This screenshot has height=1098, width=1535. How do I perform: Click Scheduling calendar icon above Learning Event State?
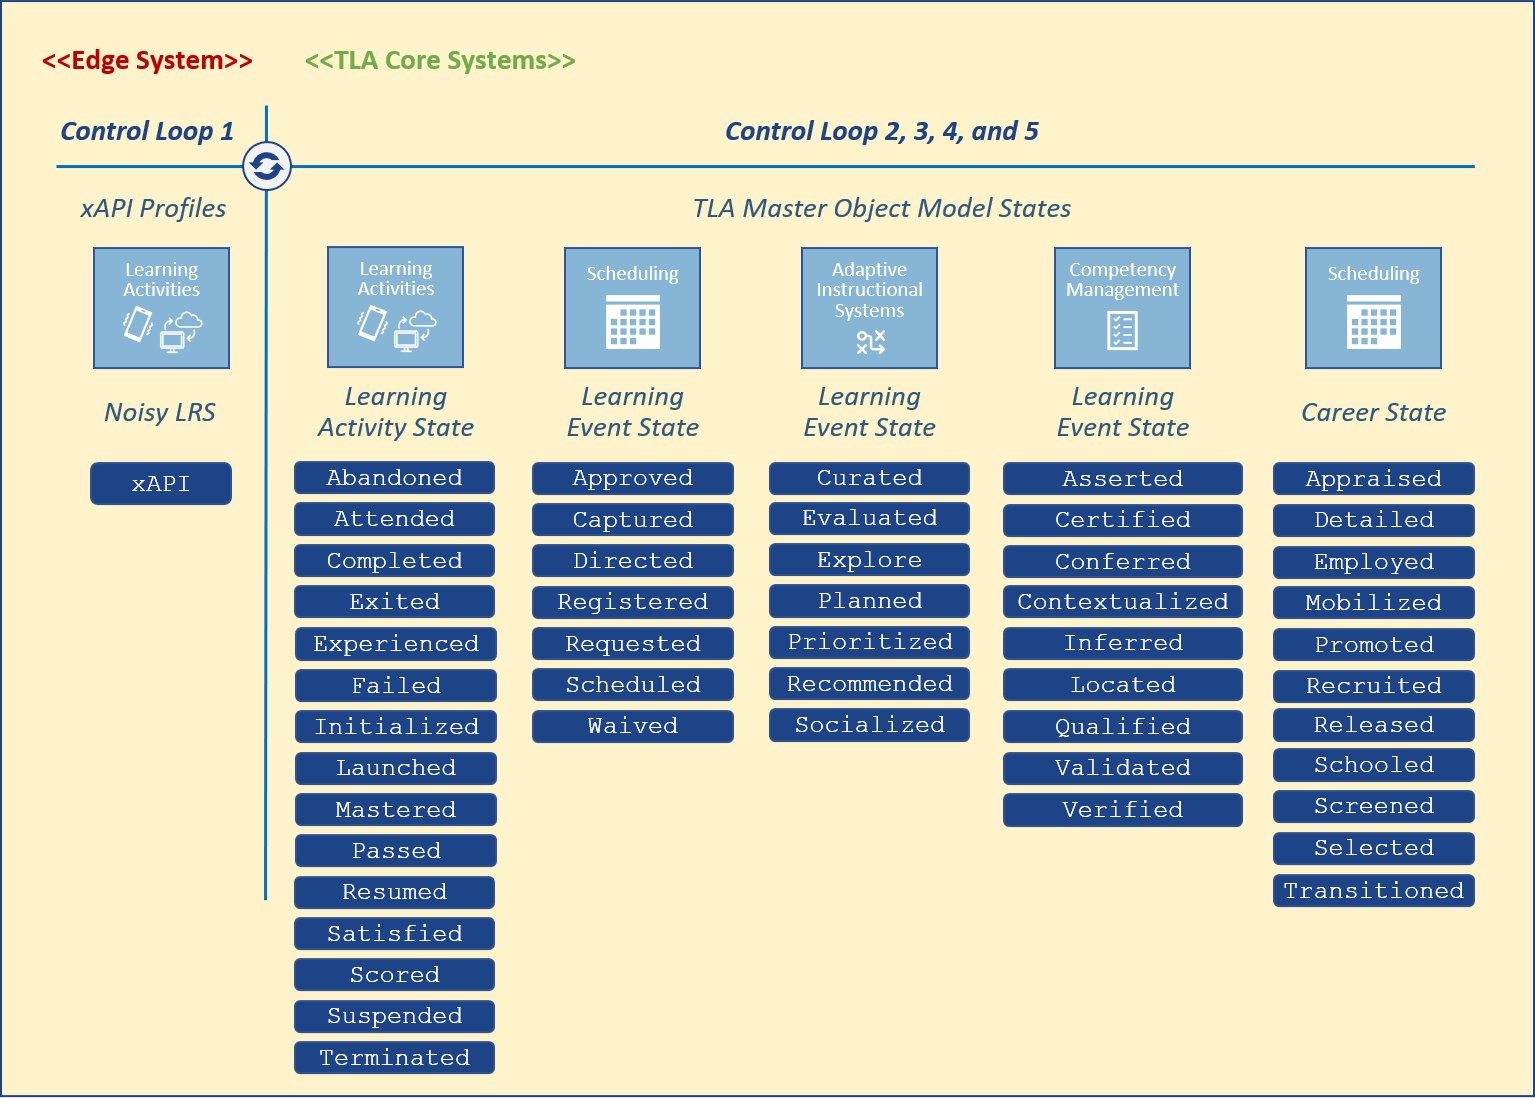coord(632,308)
